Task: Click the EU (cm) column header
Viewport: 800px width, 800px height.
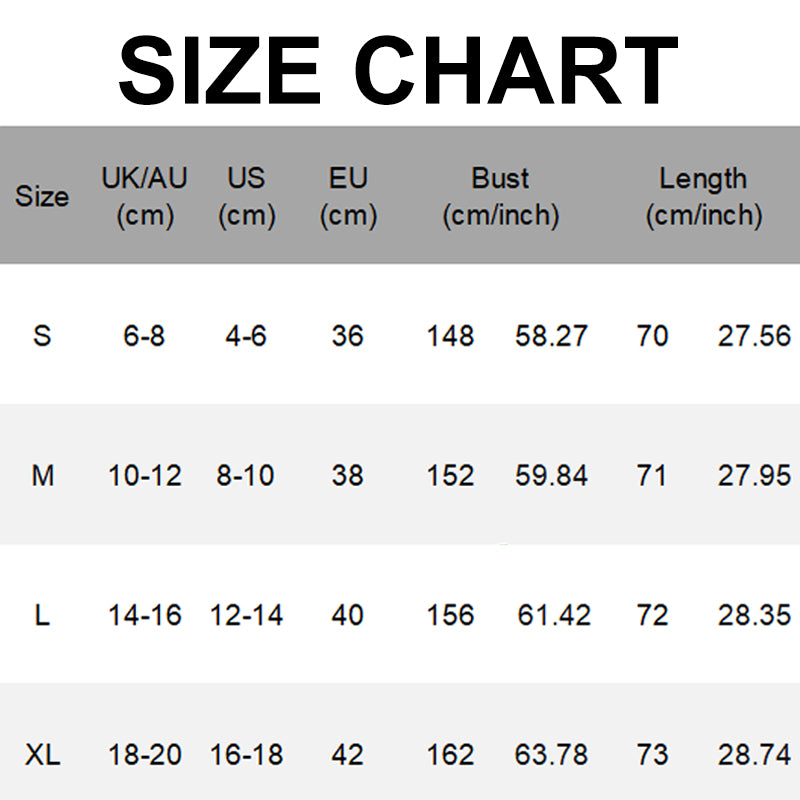Action: 348,196
